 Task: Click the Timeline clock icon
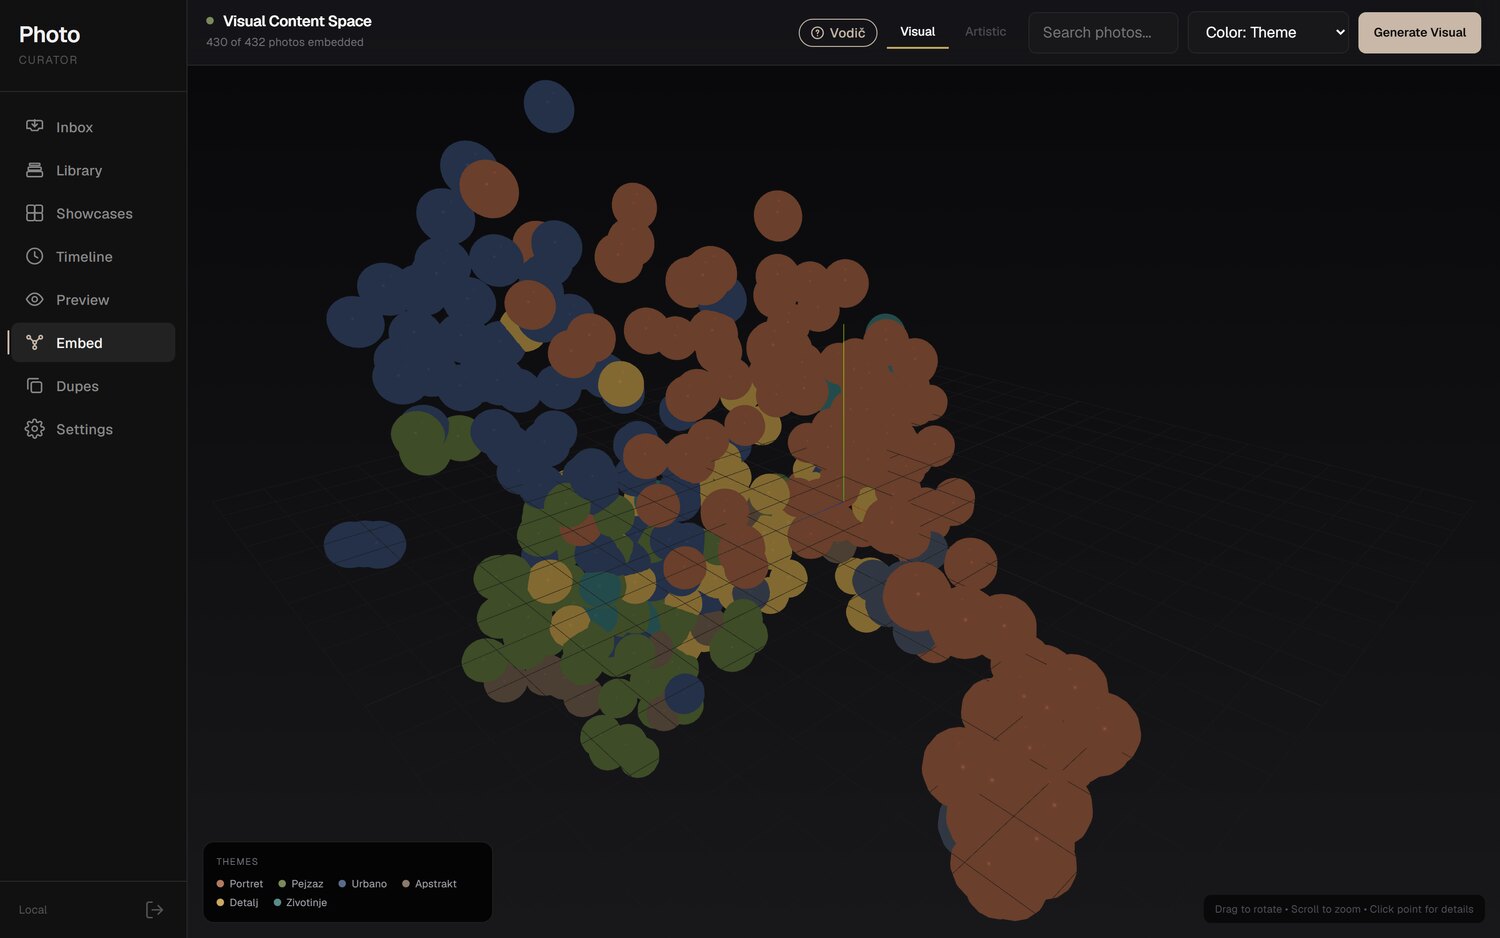35,256
